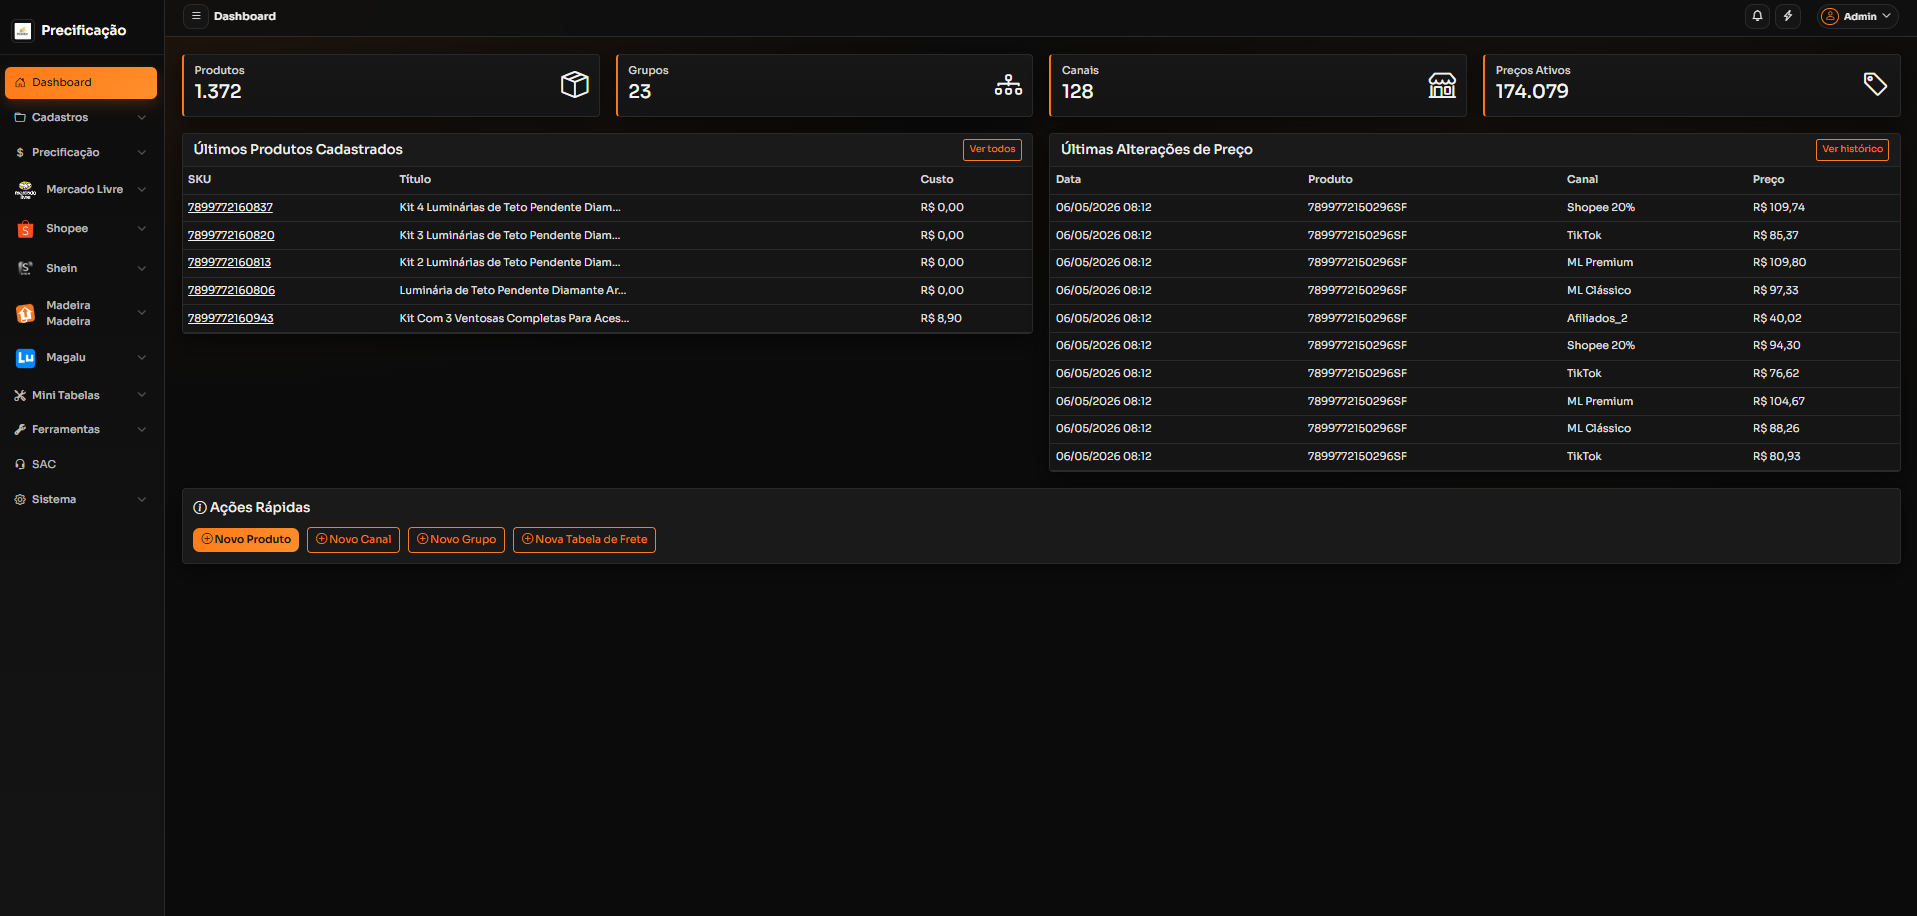Viewport: 1917px width, 916px height.
Task: Click the Admin user avatar icon
Action: tap(1830, 16)
